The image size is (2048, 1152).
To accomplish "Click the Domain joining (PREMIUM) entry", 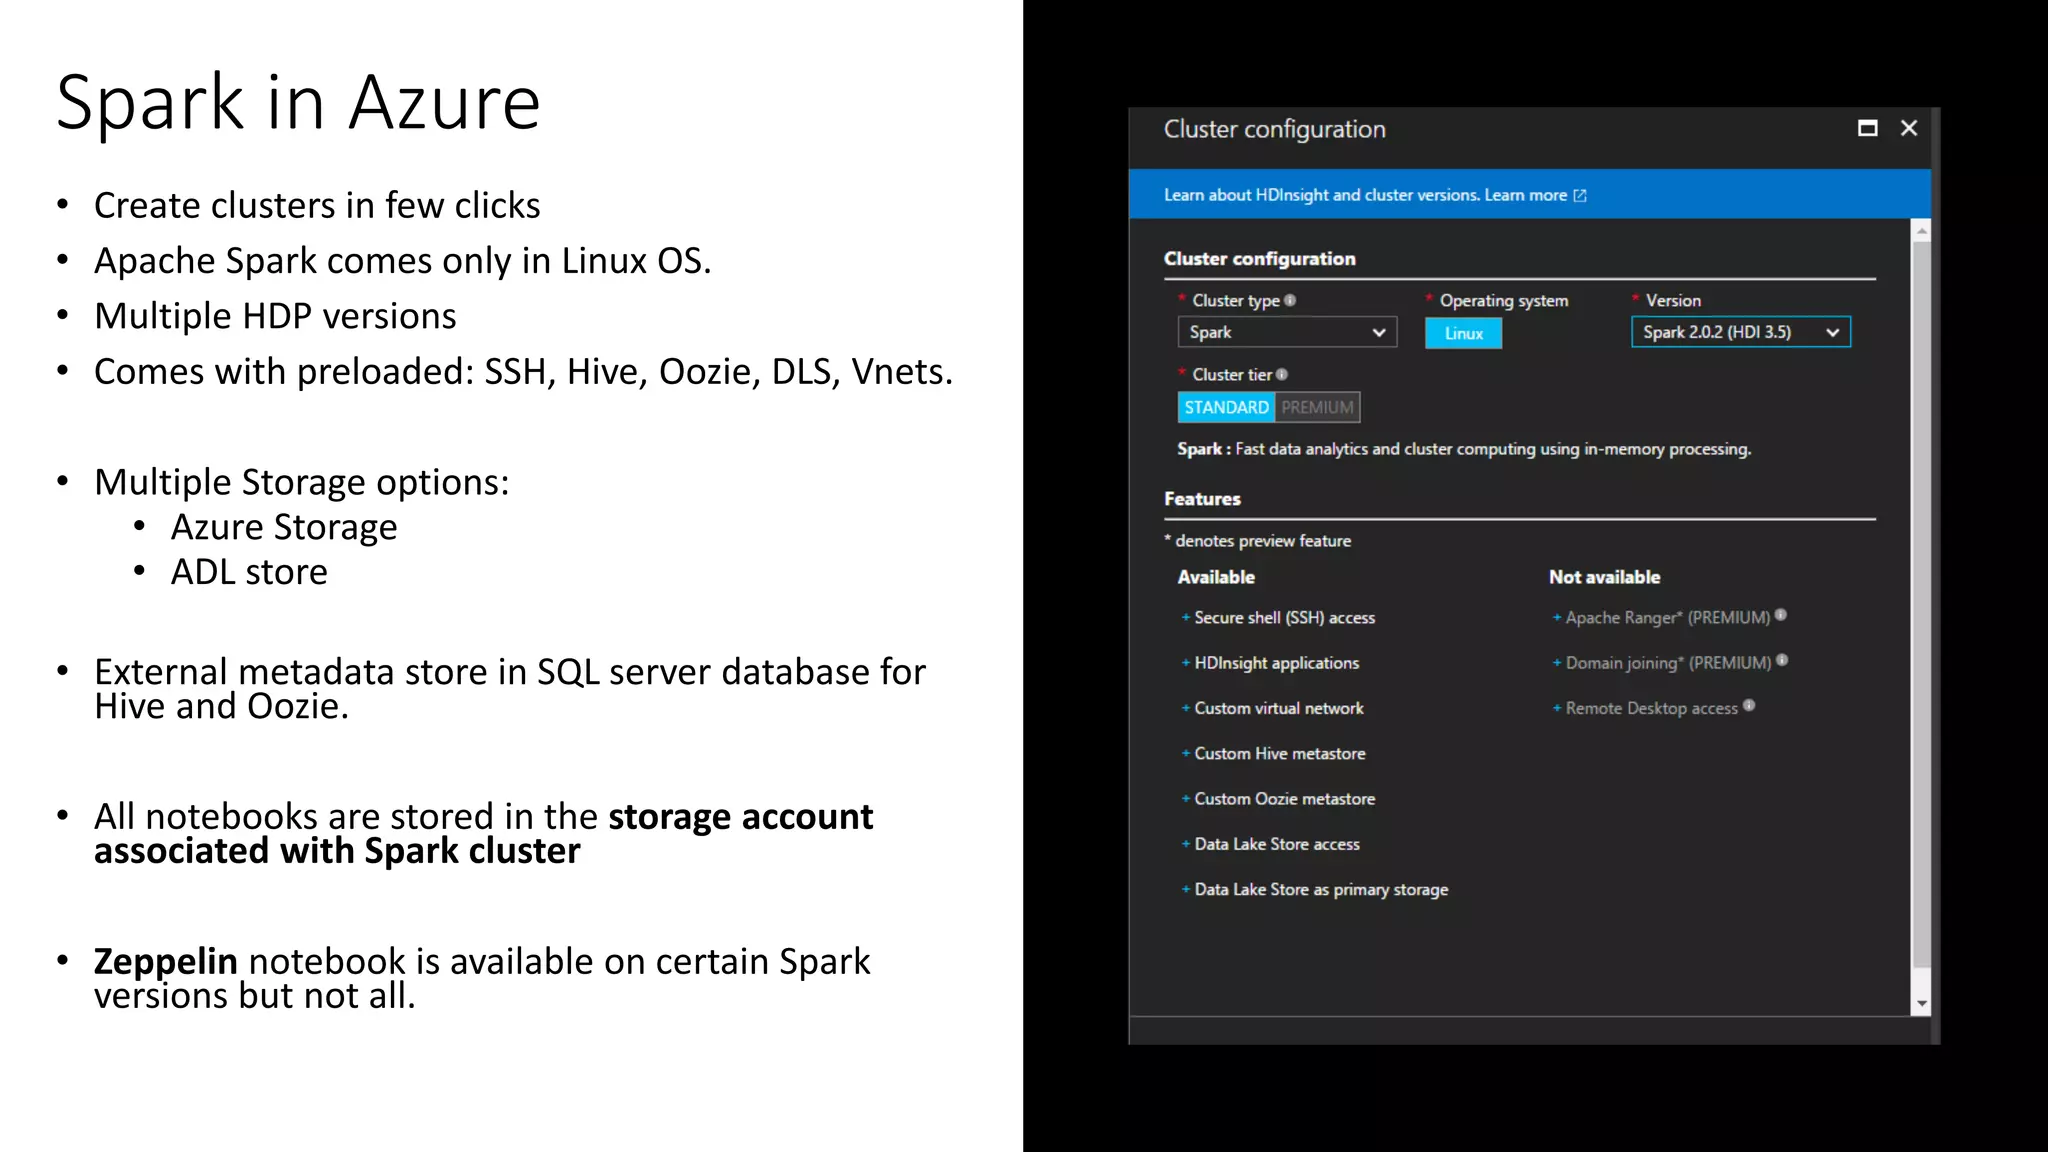I will [x=1668, y=663].
